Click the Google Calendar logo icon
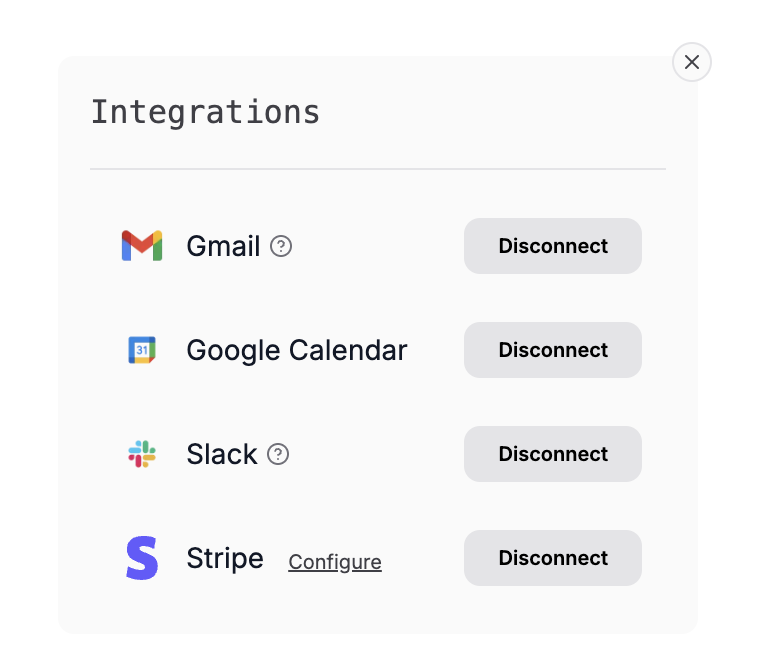 [x=142, y=350]
